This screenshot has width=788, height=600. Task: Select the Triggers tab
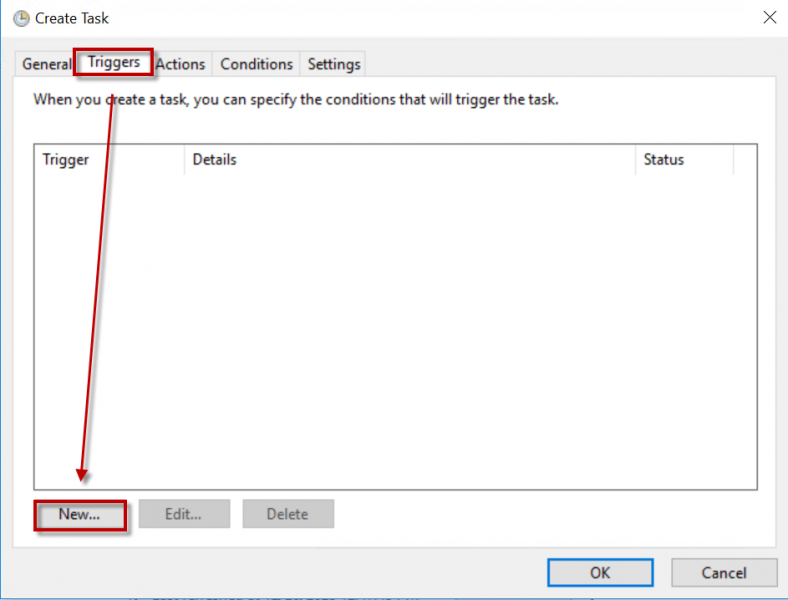[x=113, y=62]
